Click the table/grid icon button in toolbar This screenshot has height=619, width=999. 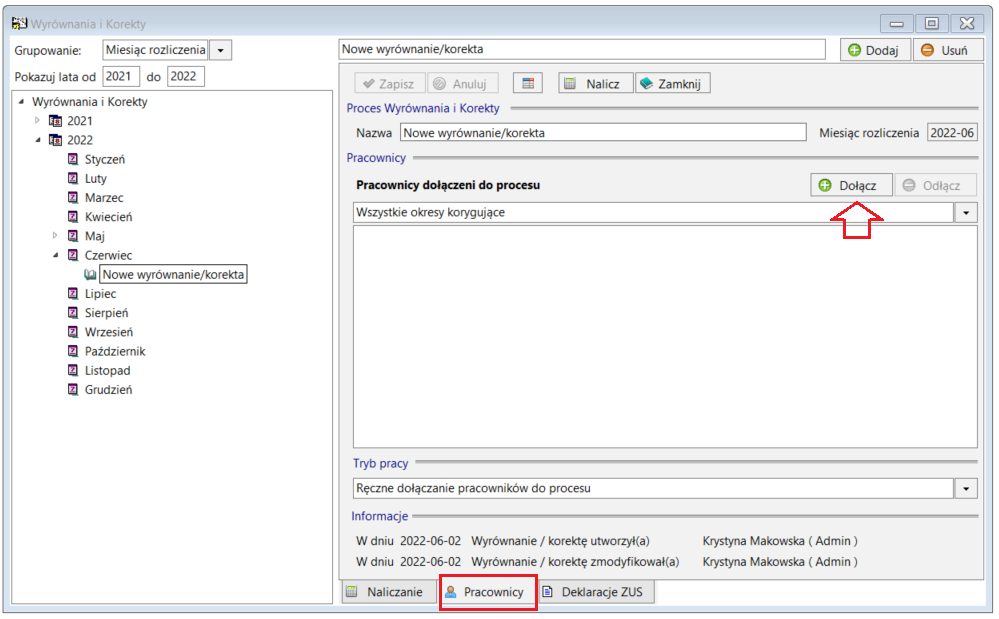tap(528, 83)
